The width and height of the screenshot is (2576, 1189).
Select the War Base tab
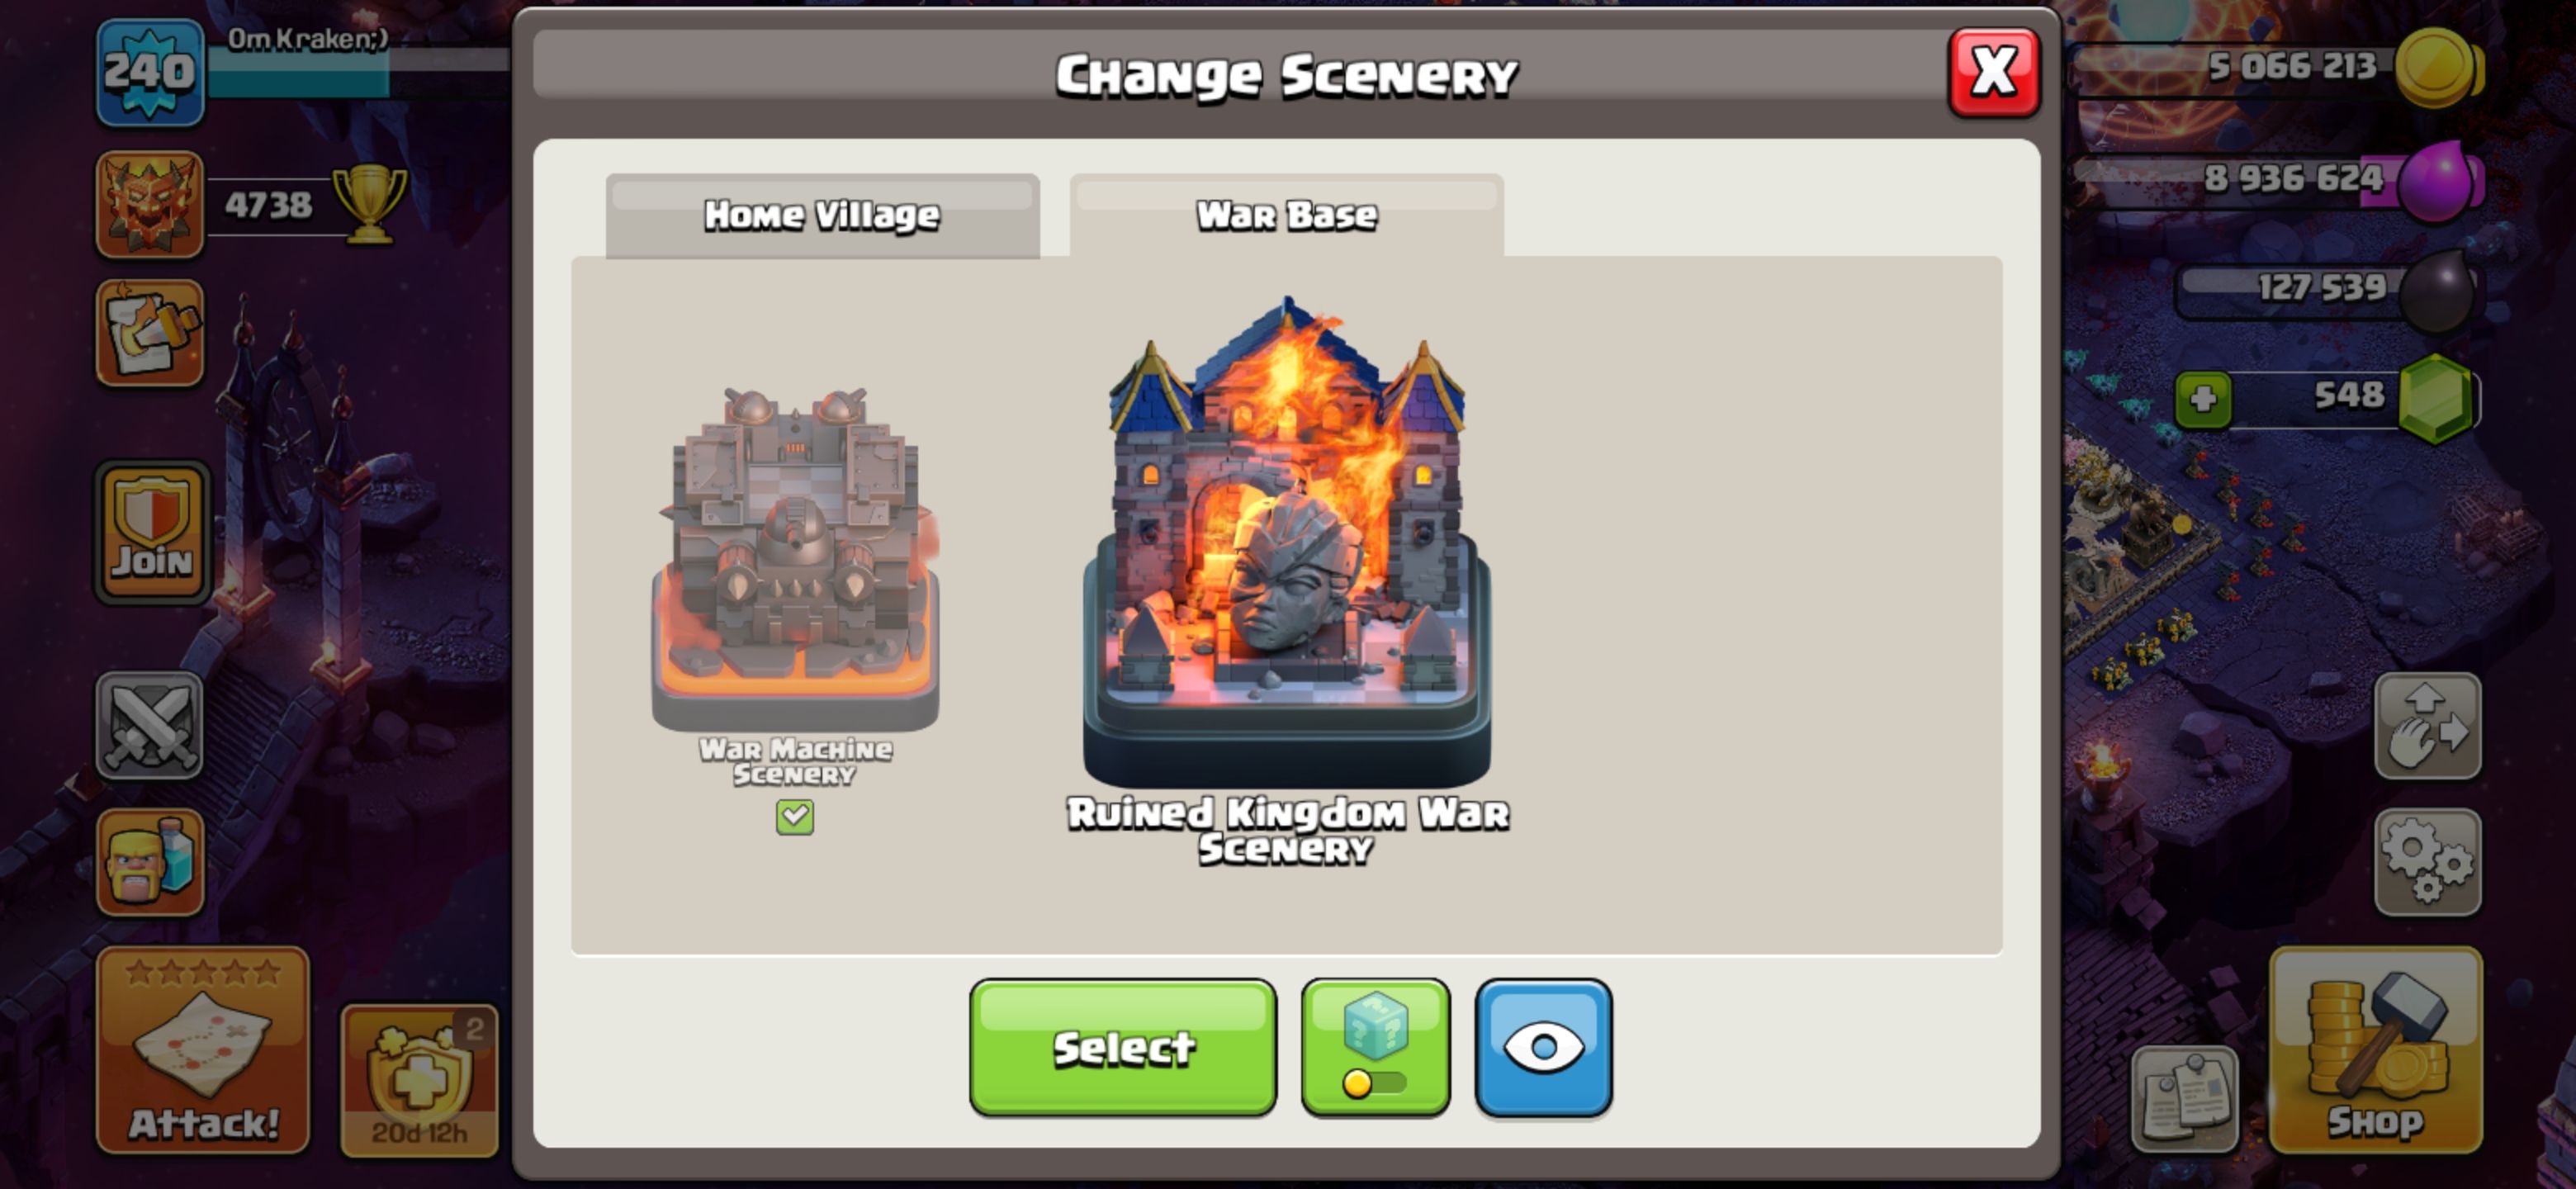coord(1287,215)
